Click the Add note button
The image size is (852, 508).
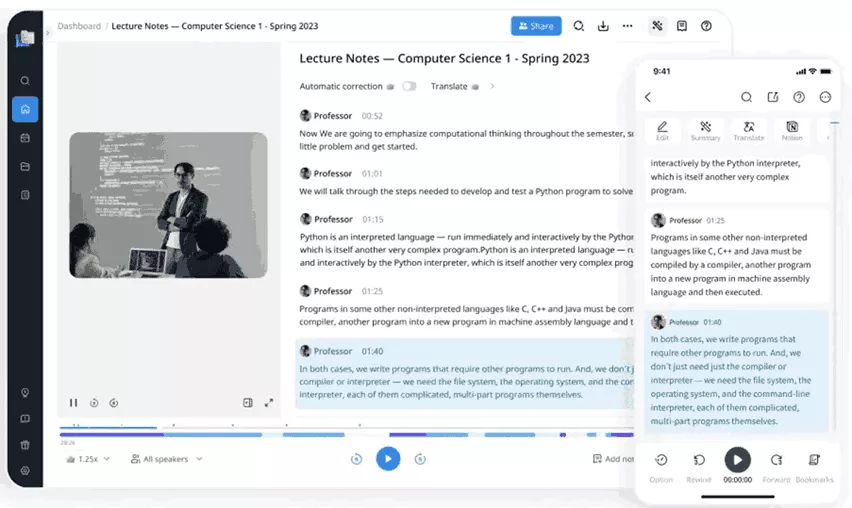(x=613, y=459)
